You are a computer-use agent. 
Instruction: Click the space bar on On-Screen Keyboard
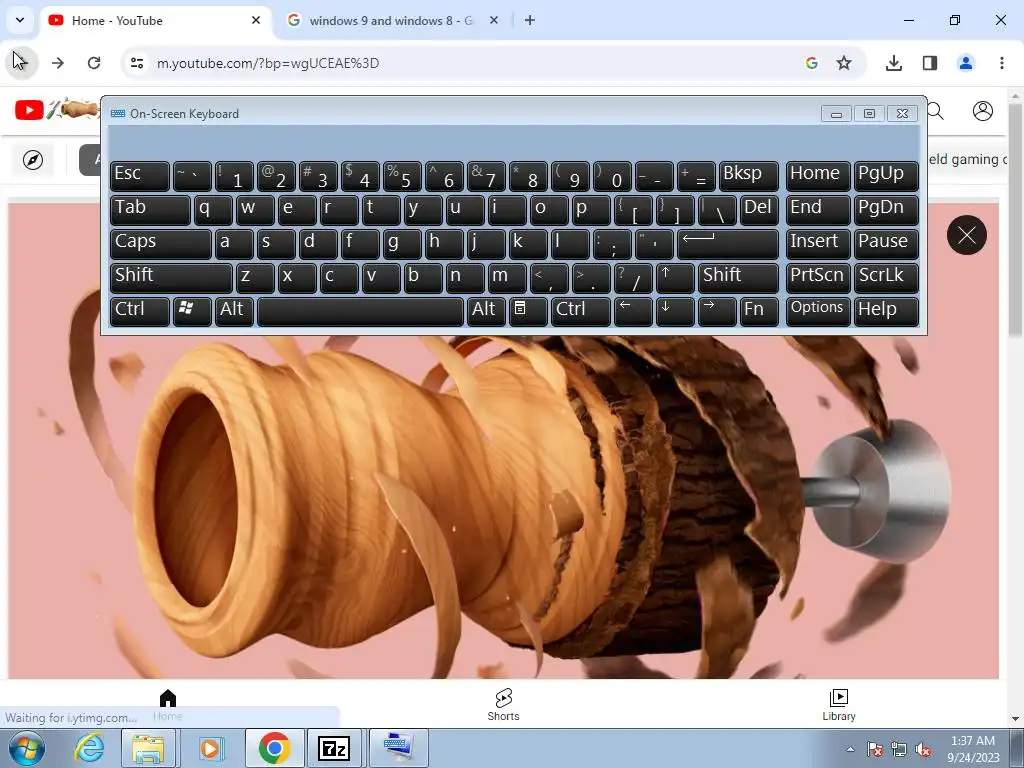pyautogui.click(x=360, y=312)
